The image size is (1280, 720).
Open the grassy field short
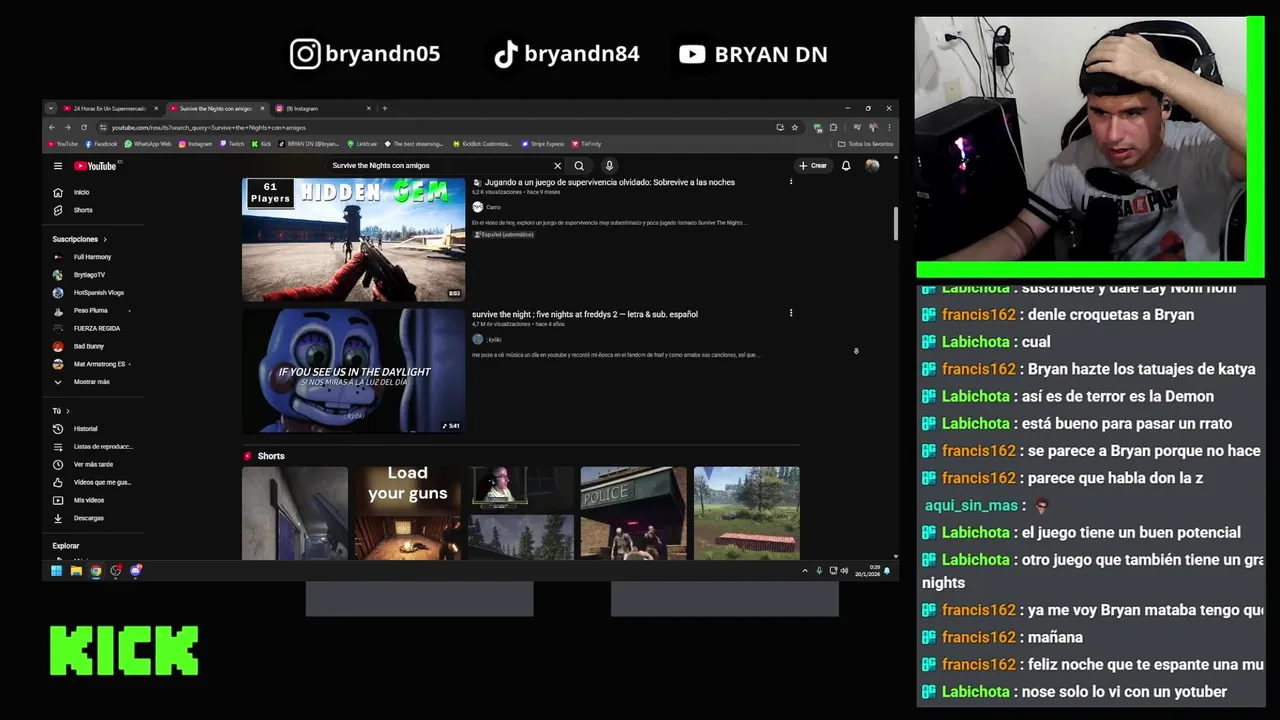coord(747,512)
